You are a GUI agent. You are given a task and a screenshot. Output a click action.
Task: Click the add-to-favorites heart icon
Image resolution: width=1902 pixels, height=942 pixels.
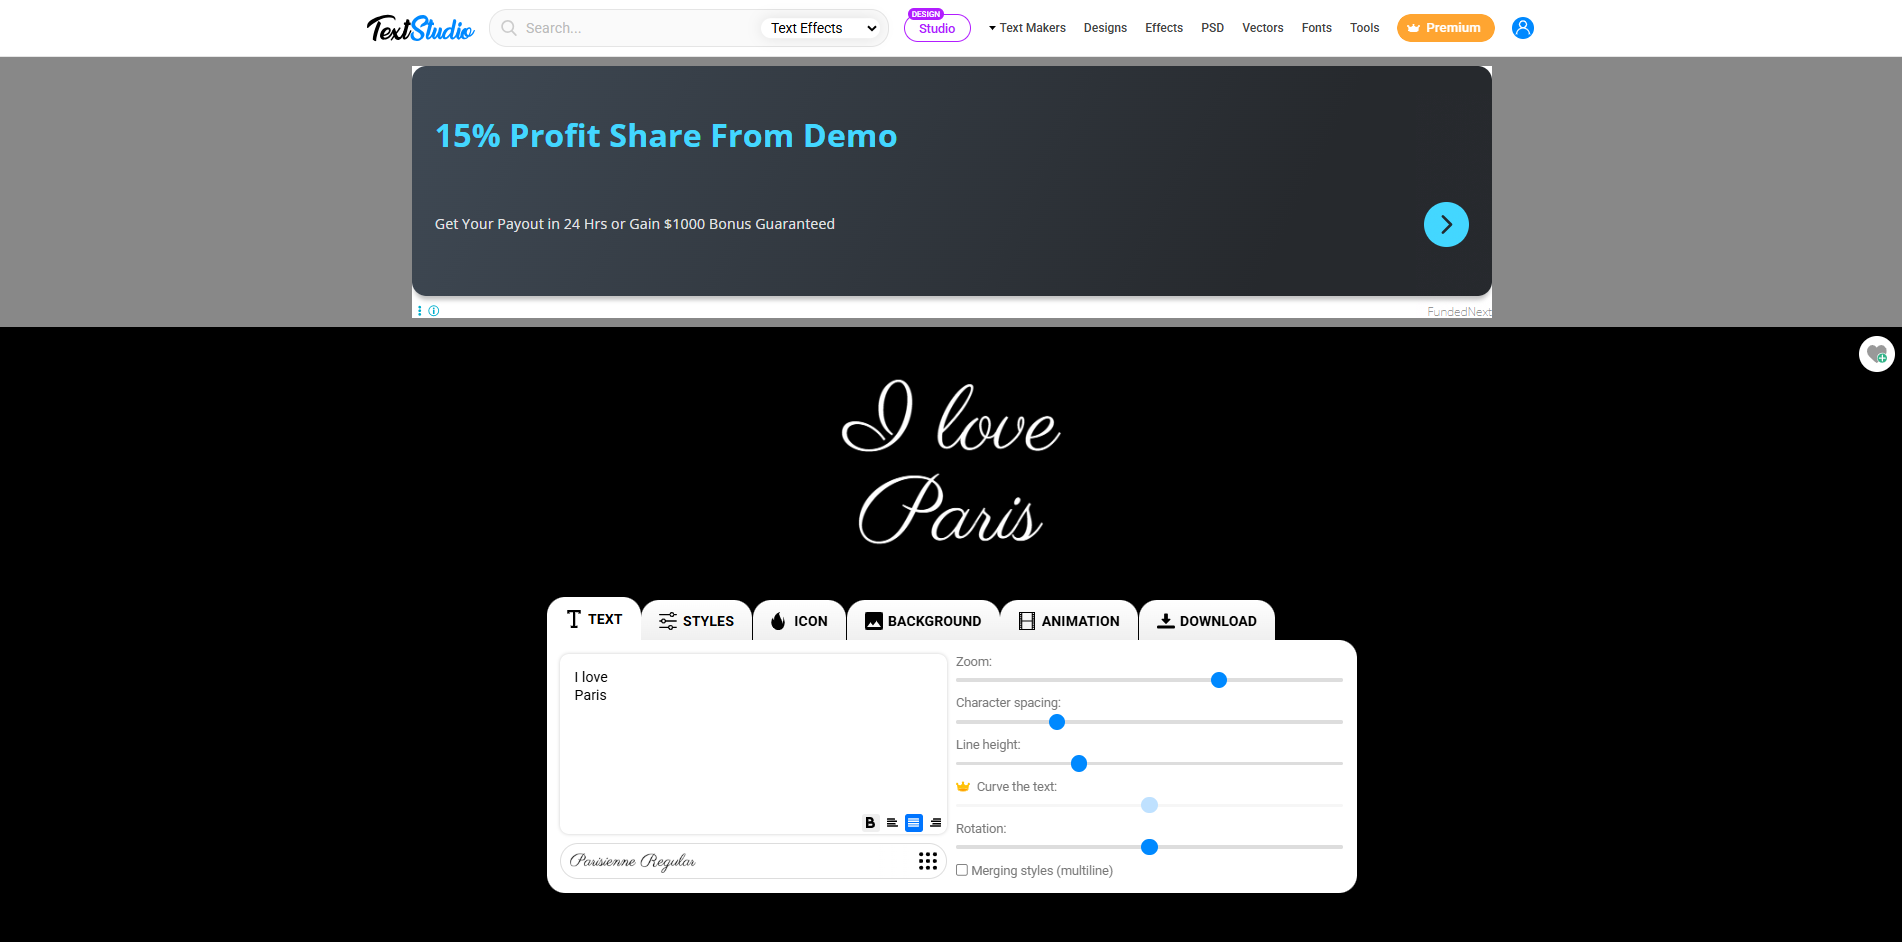click(x=1876, y=354)
